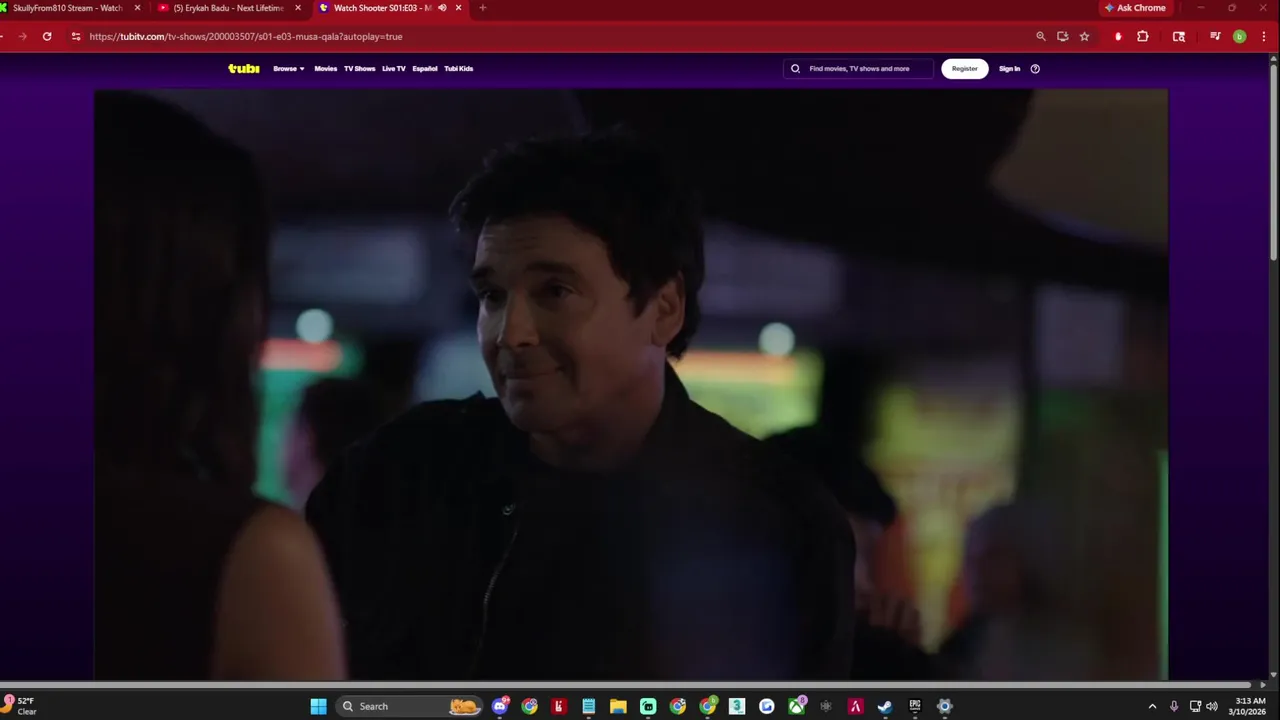Open the volume speaker tray icon
Screen dimensions: 1280x720
[x=1212, y=706]
